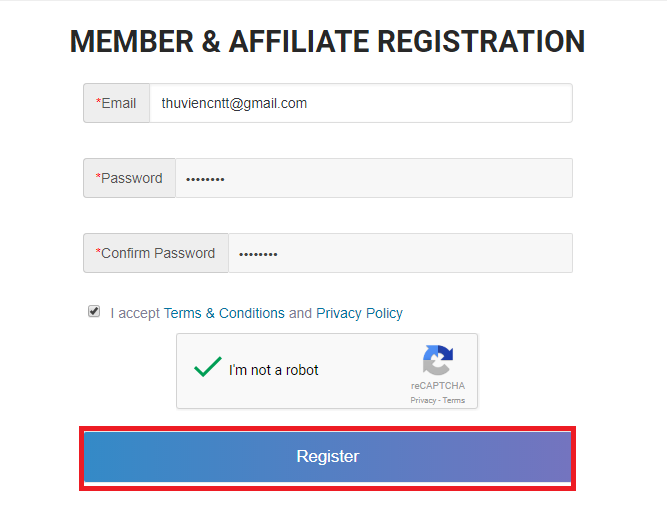The height and width of the screenshot is (525, 667).
Task: Open the Privacy Policy link
Action: pos(359,313)
